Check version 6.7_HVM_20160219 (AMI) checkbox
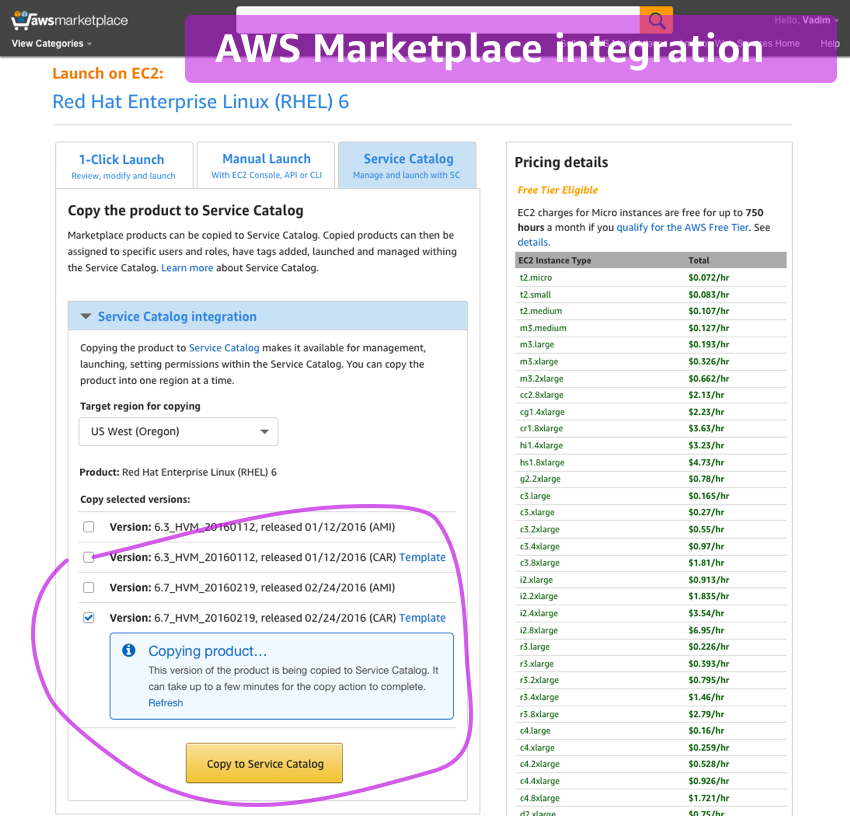 [x=89, y=587]
